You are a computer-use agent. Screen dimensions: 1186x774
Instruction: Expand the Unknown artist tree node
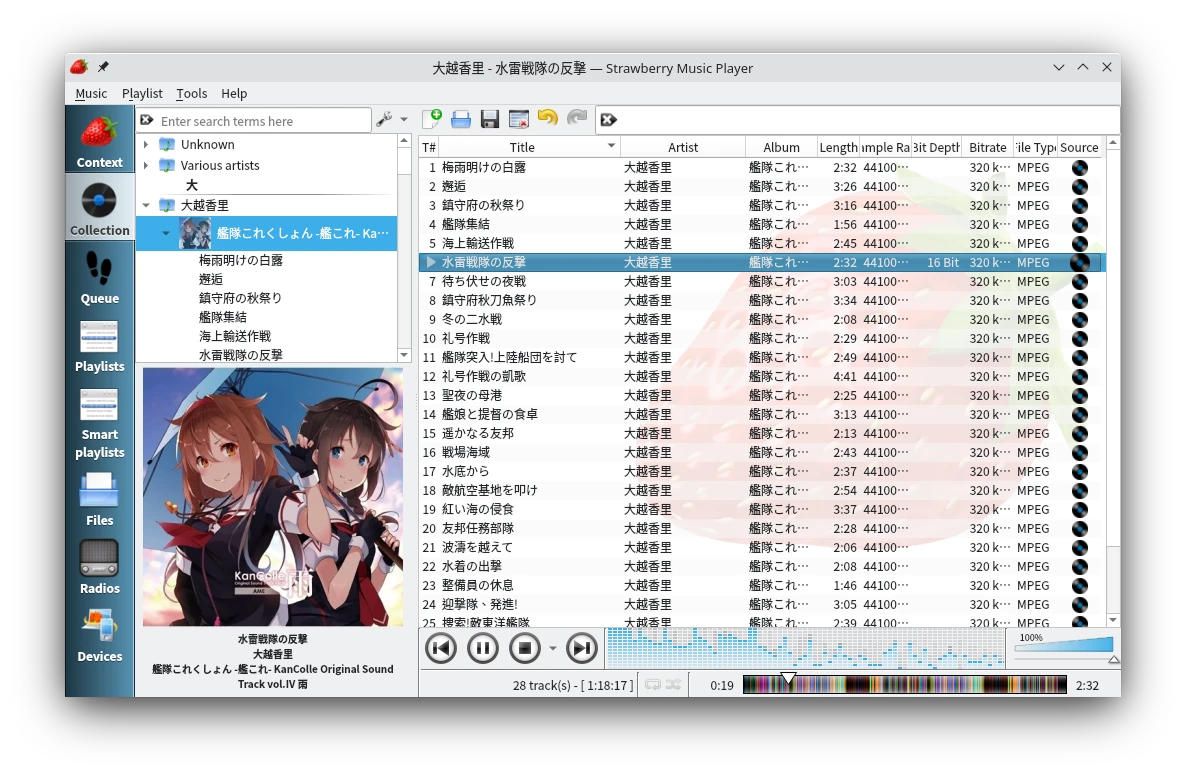146,145
